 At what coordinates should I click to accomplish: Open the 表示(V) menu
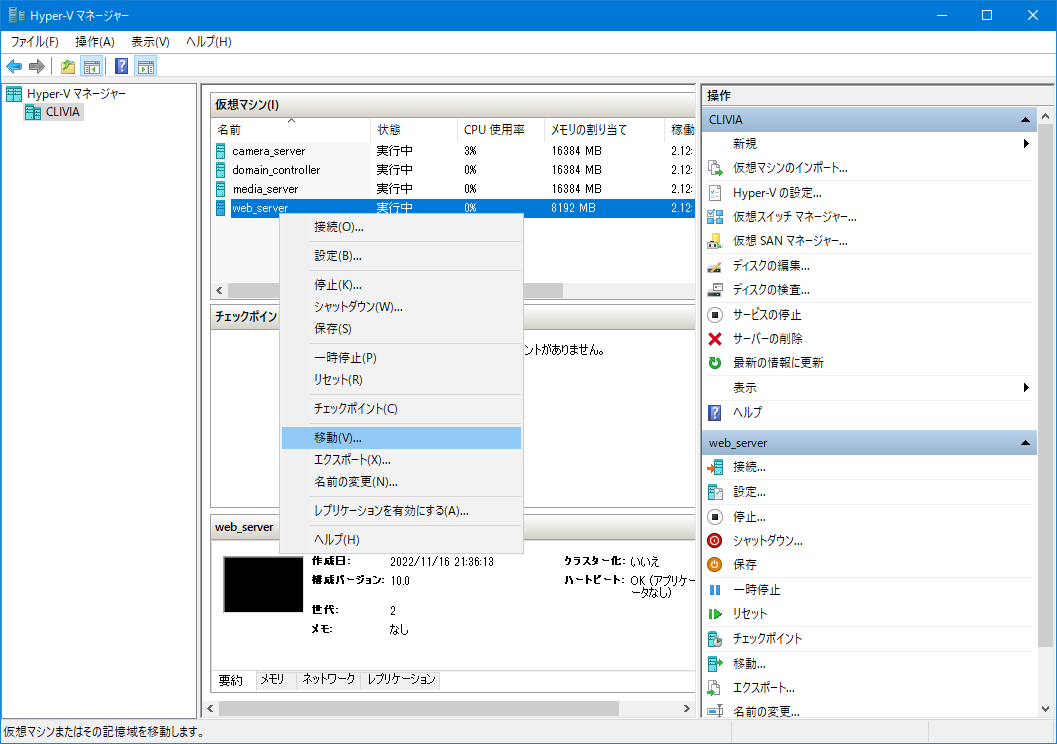click(150, 42)
